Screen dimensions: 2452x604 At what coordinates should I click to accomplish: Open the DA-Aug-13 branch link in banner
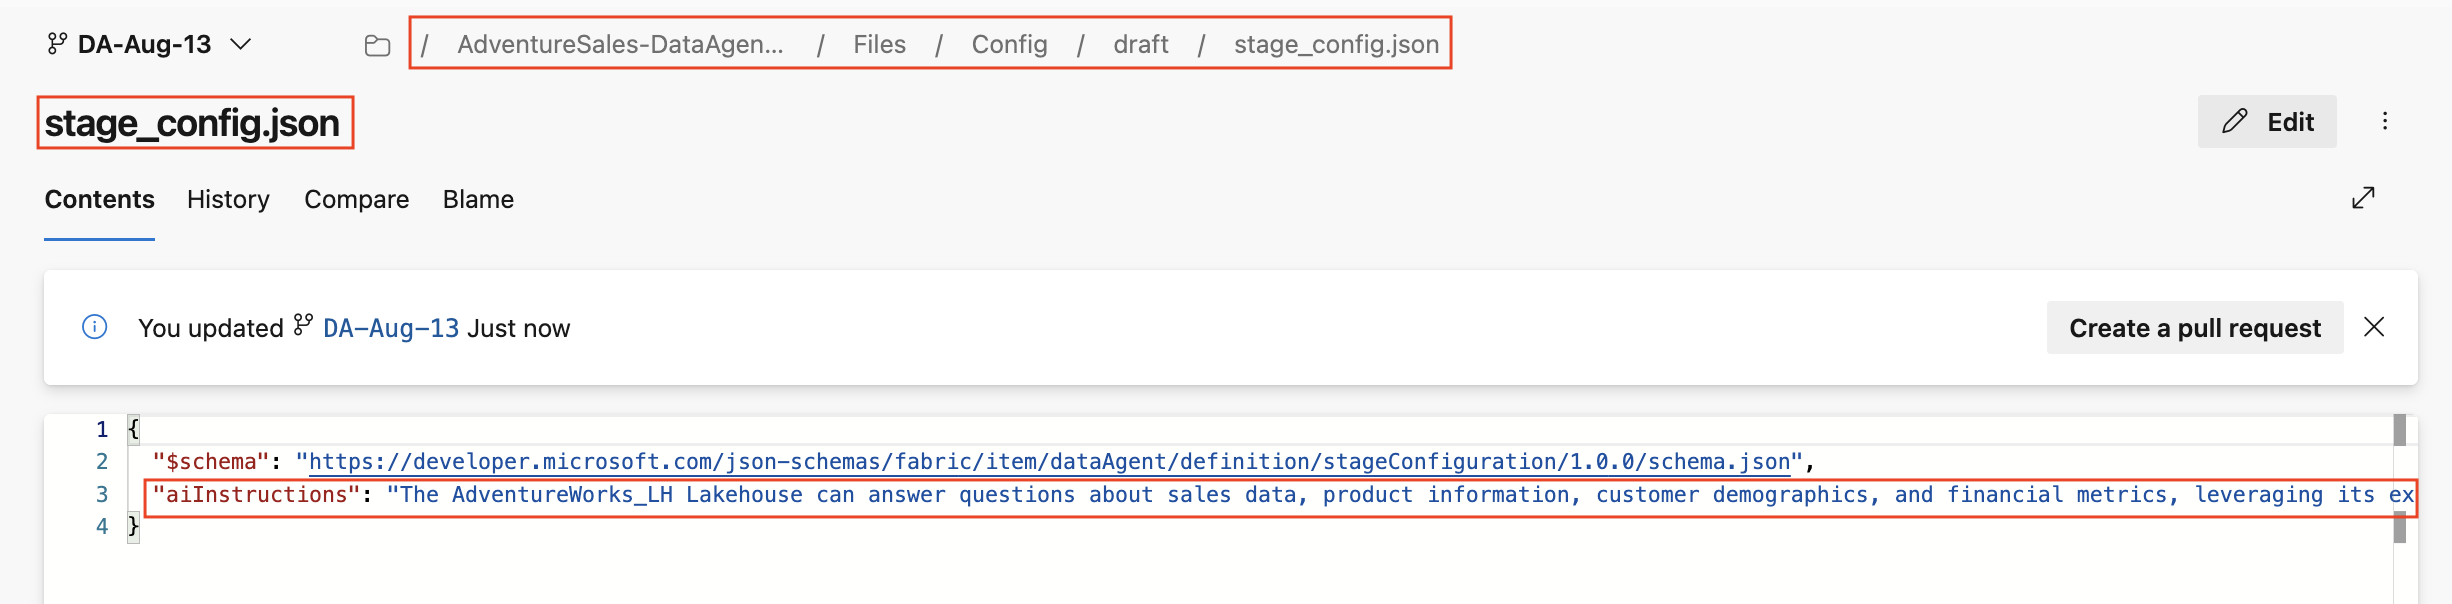pos(391,328)
